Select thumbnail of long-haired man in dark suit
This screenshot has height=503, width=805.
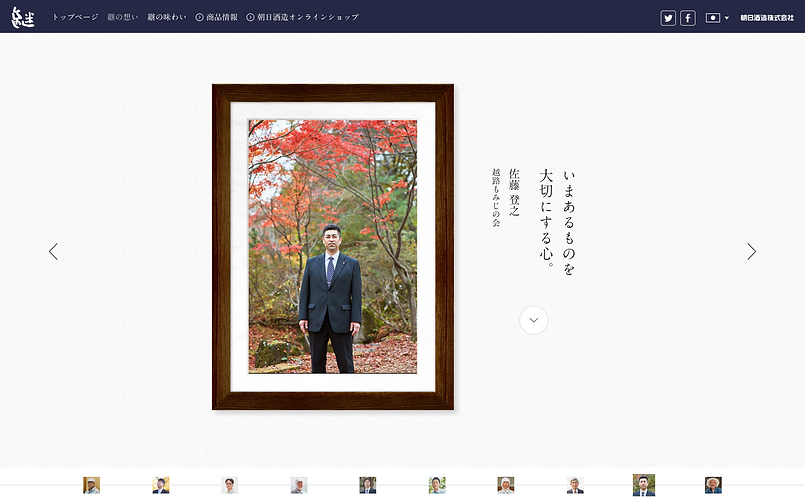[368, 485]
